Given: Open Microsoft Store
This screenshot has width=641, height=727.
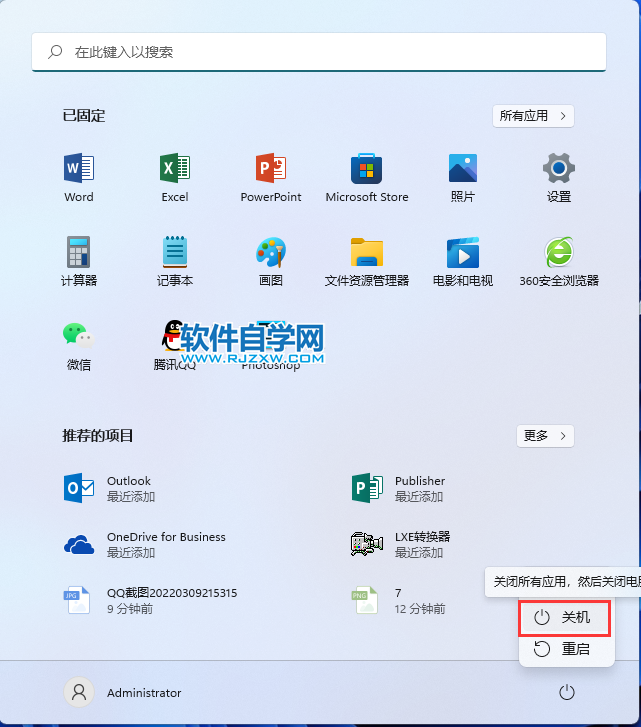Looking at the screenshot, I should coord(367,178).
